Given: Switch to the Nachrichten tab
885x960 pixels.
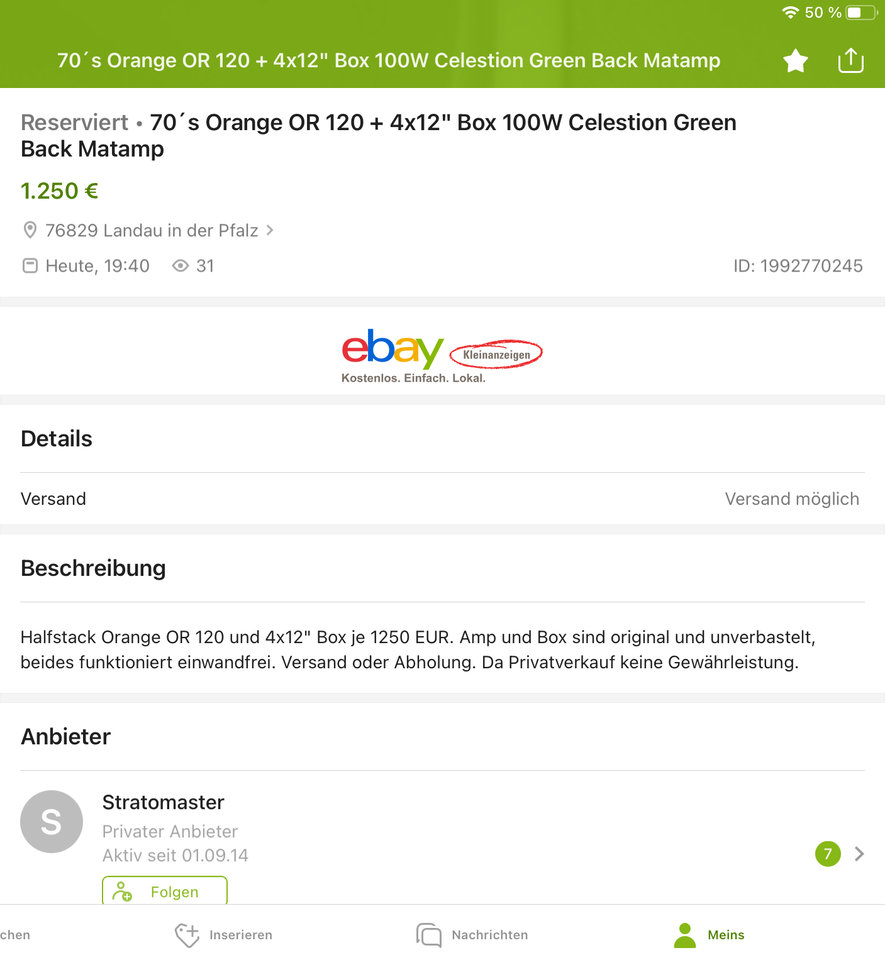Looking at the screenshot, I should pyautogui.click(x=472, y=935).
